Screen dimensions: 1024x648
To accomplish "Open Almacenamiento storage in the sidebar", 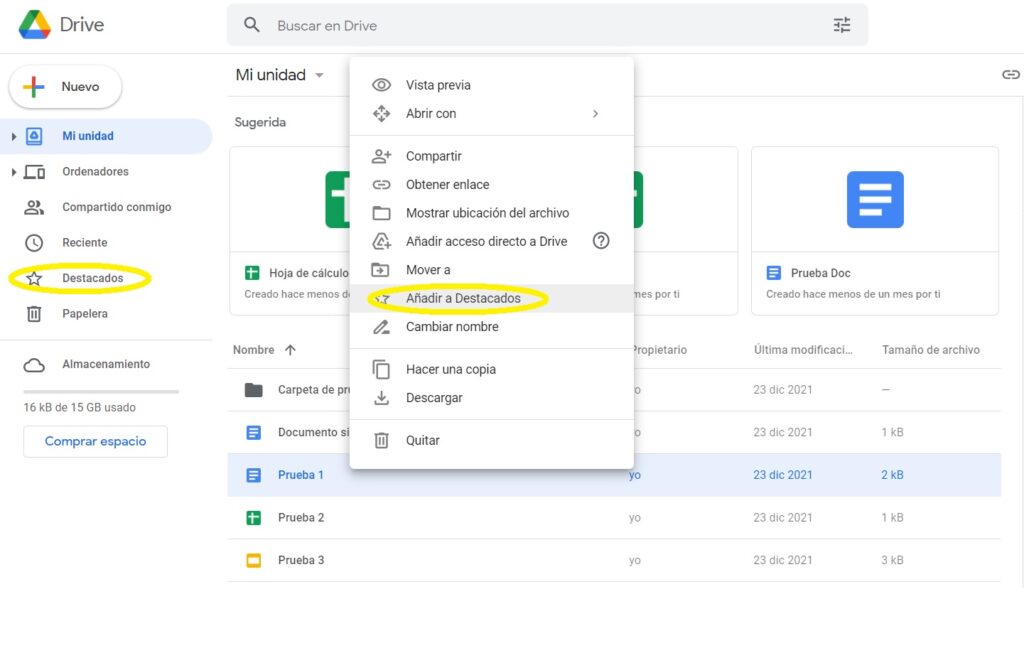I will [x=105, y=365].
